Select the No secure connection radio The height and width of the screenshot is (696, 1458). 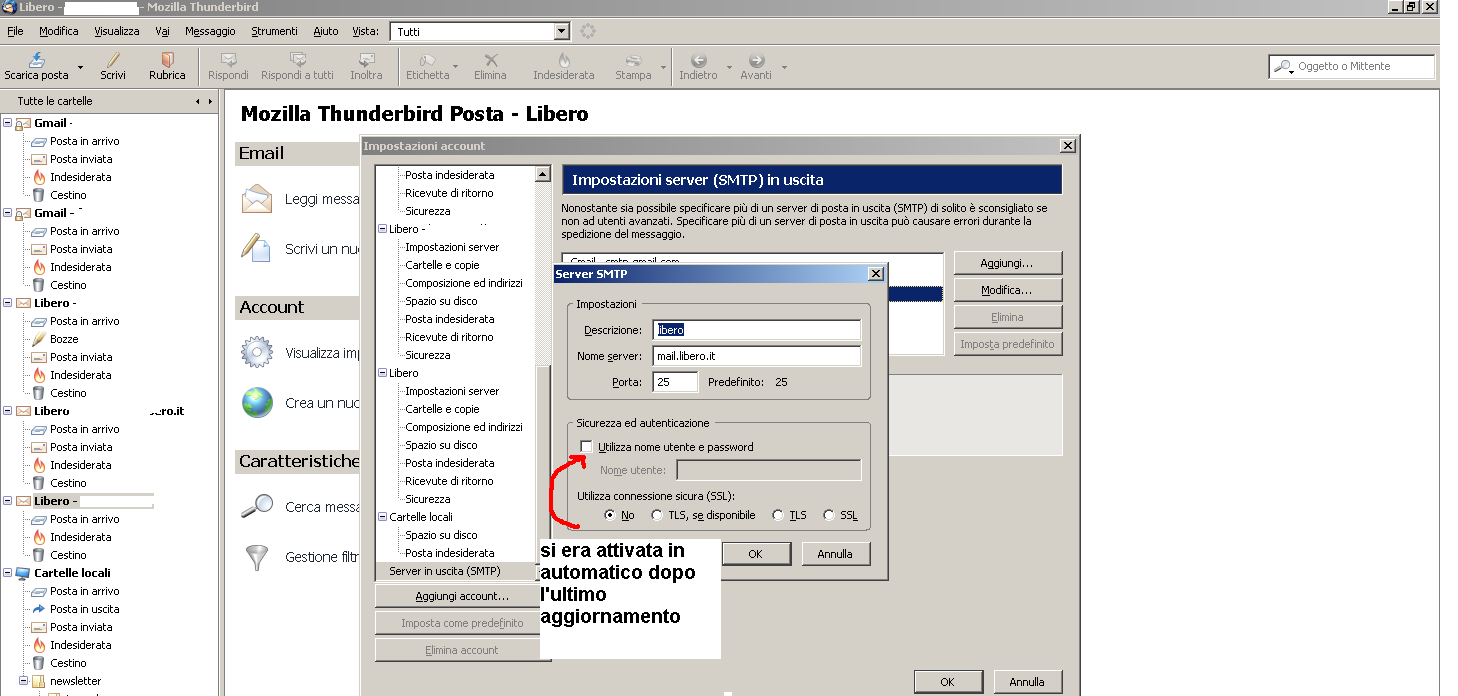tap(610, 515)
